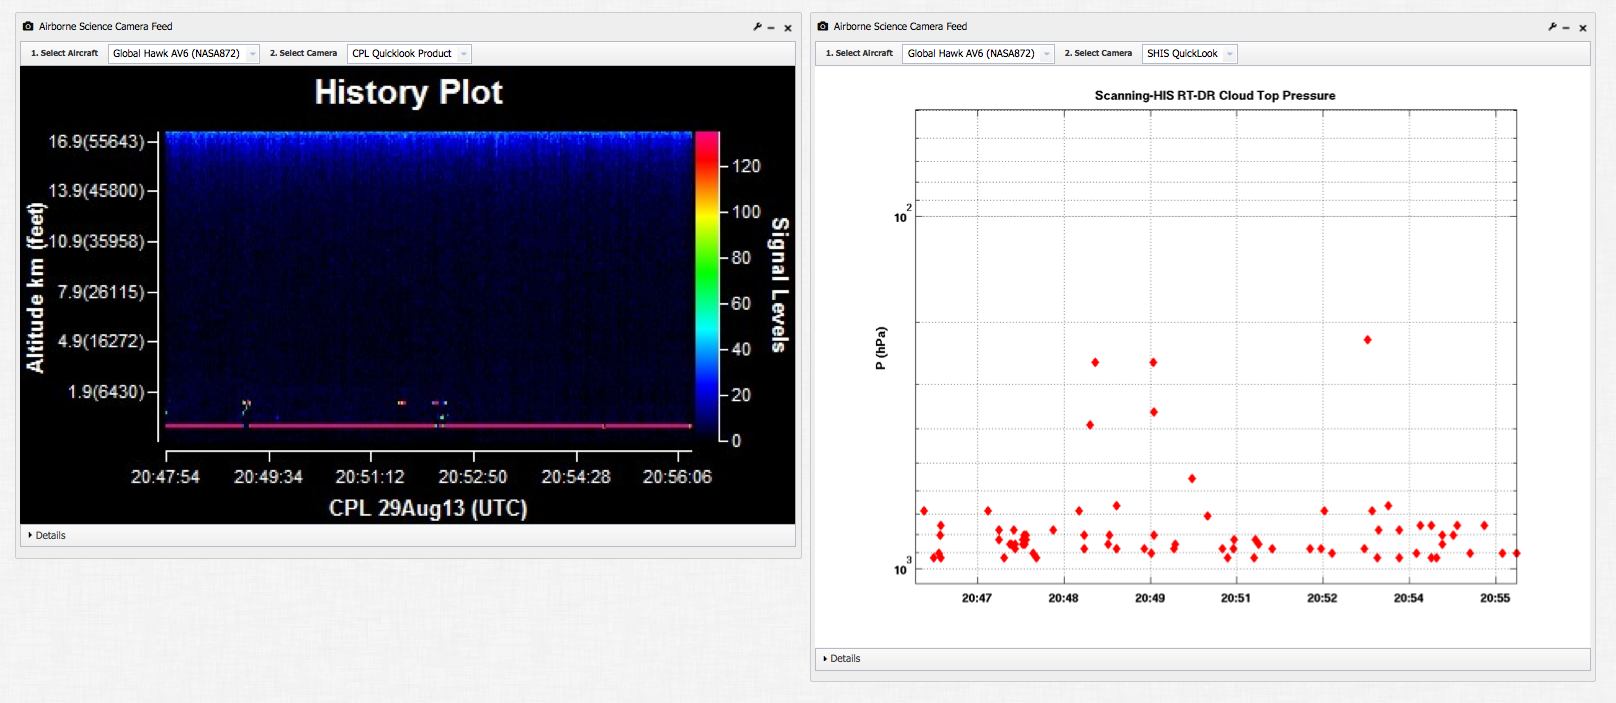Expand Details under the History Plot
This screenshot has height=703, width=1616.
tap(47, 536)
